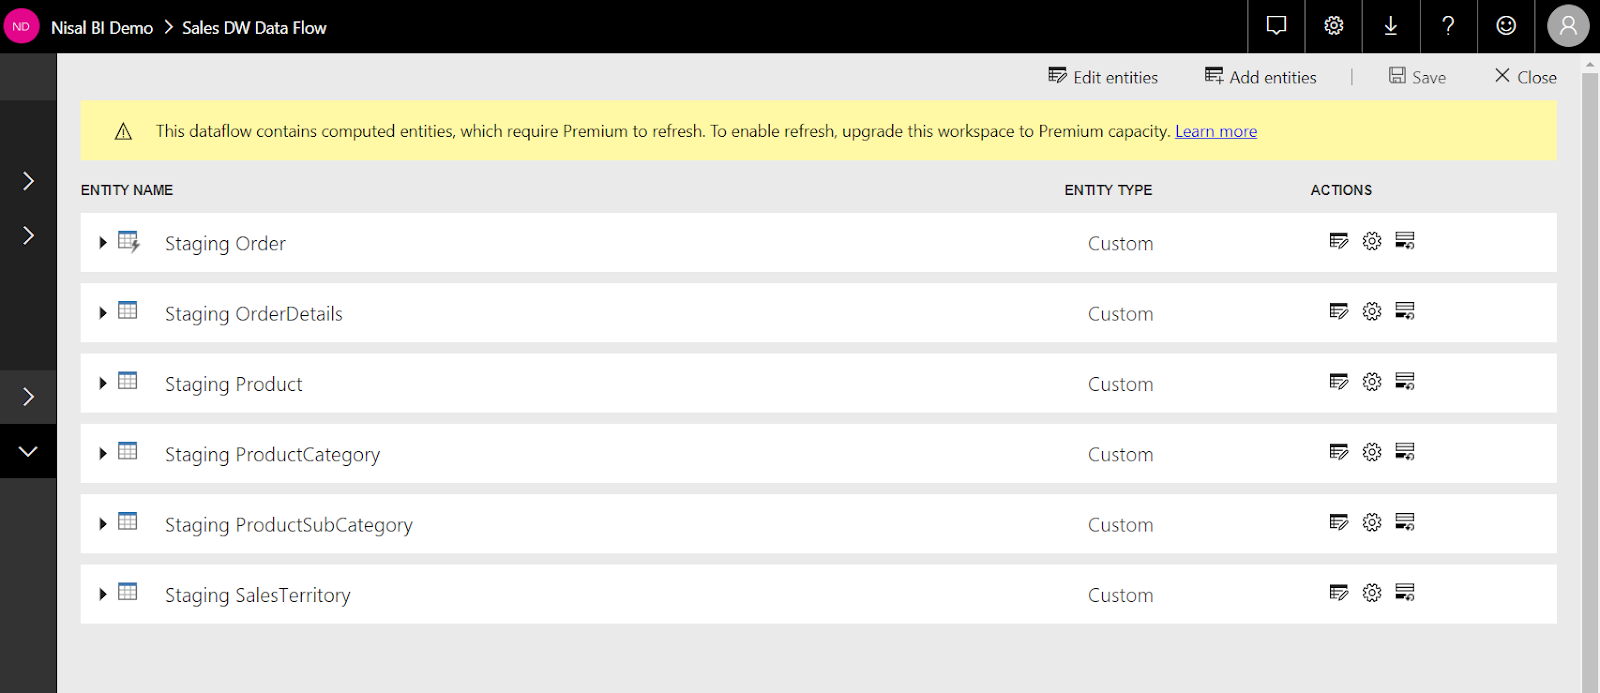
Task: Click the Edit entities button
Action: click(x=1103, y=77)
